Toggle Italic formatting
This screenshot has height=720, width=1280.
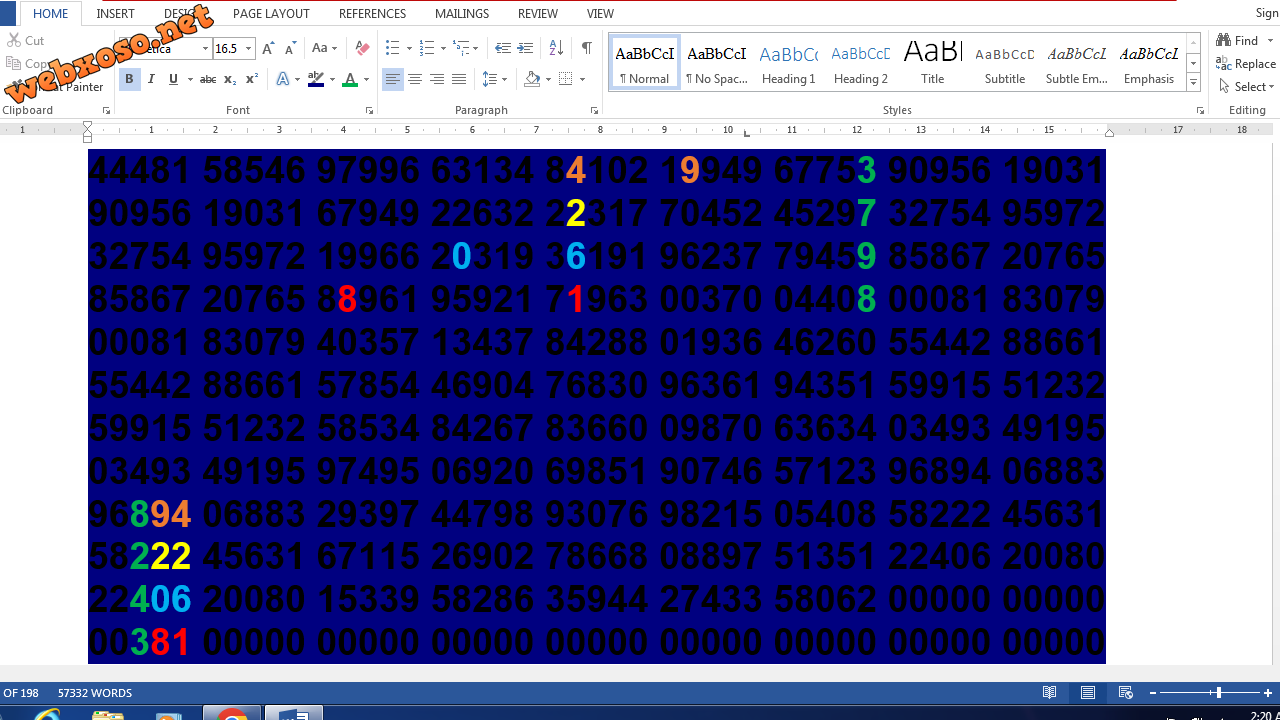coord(151,79)
